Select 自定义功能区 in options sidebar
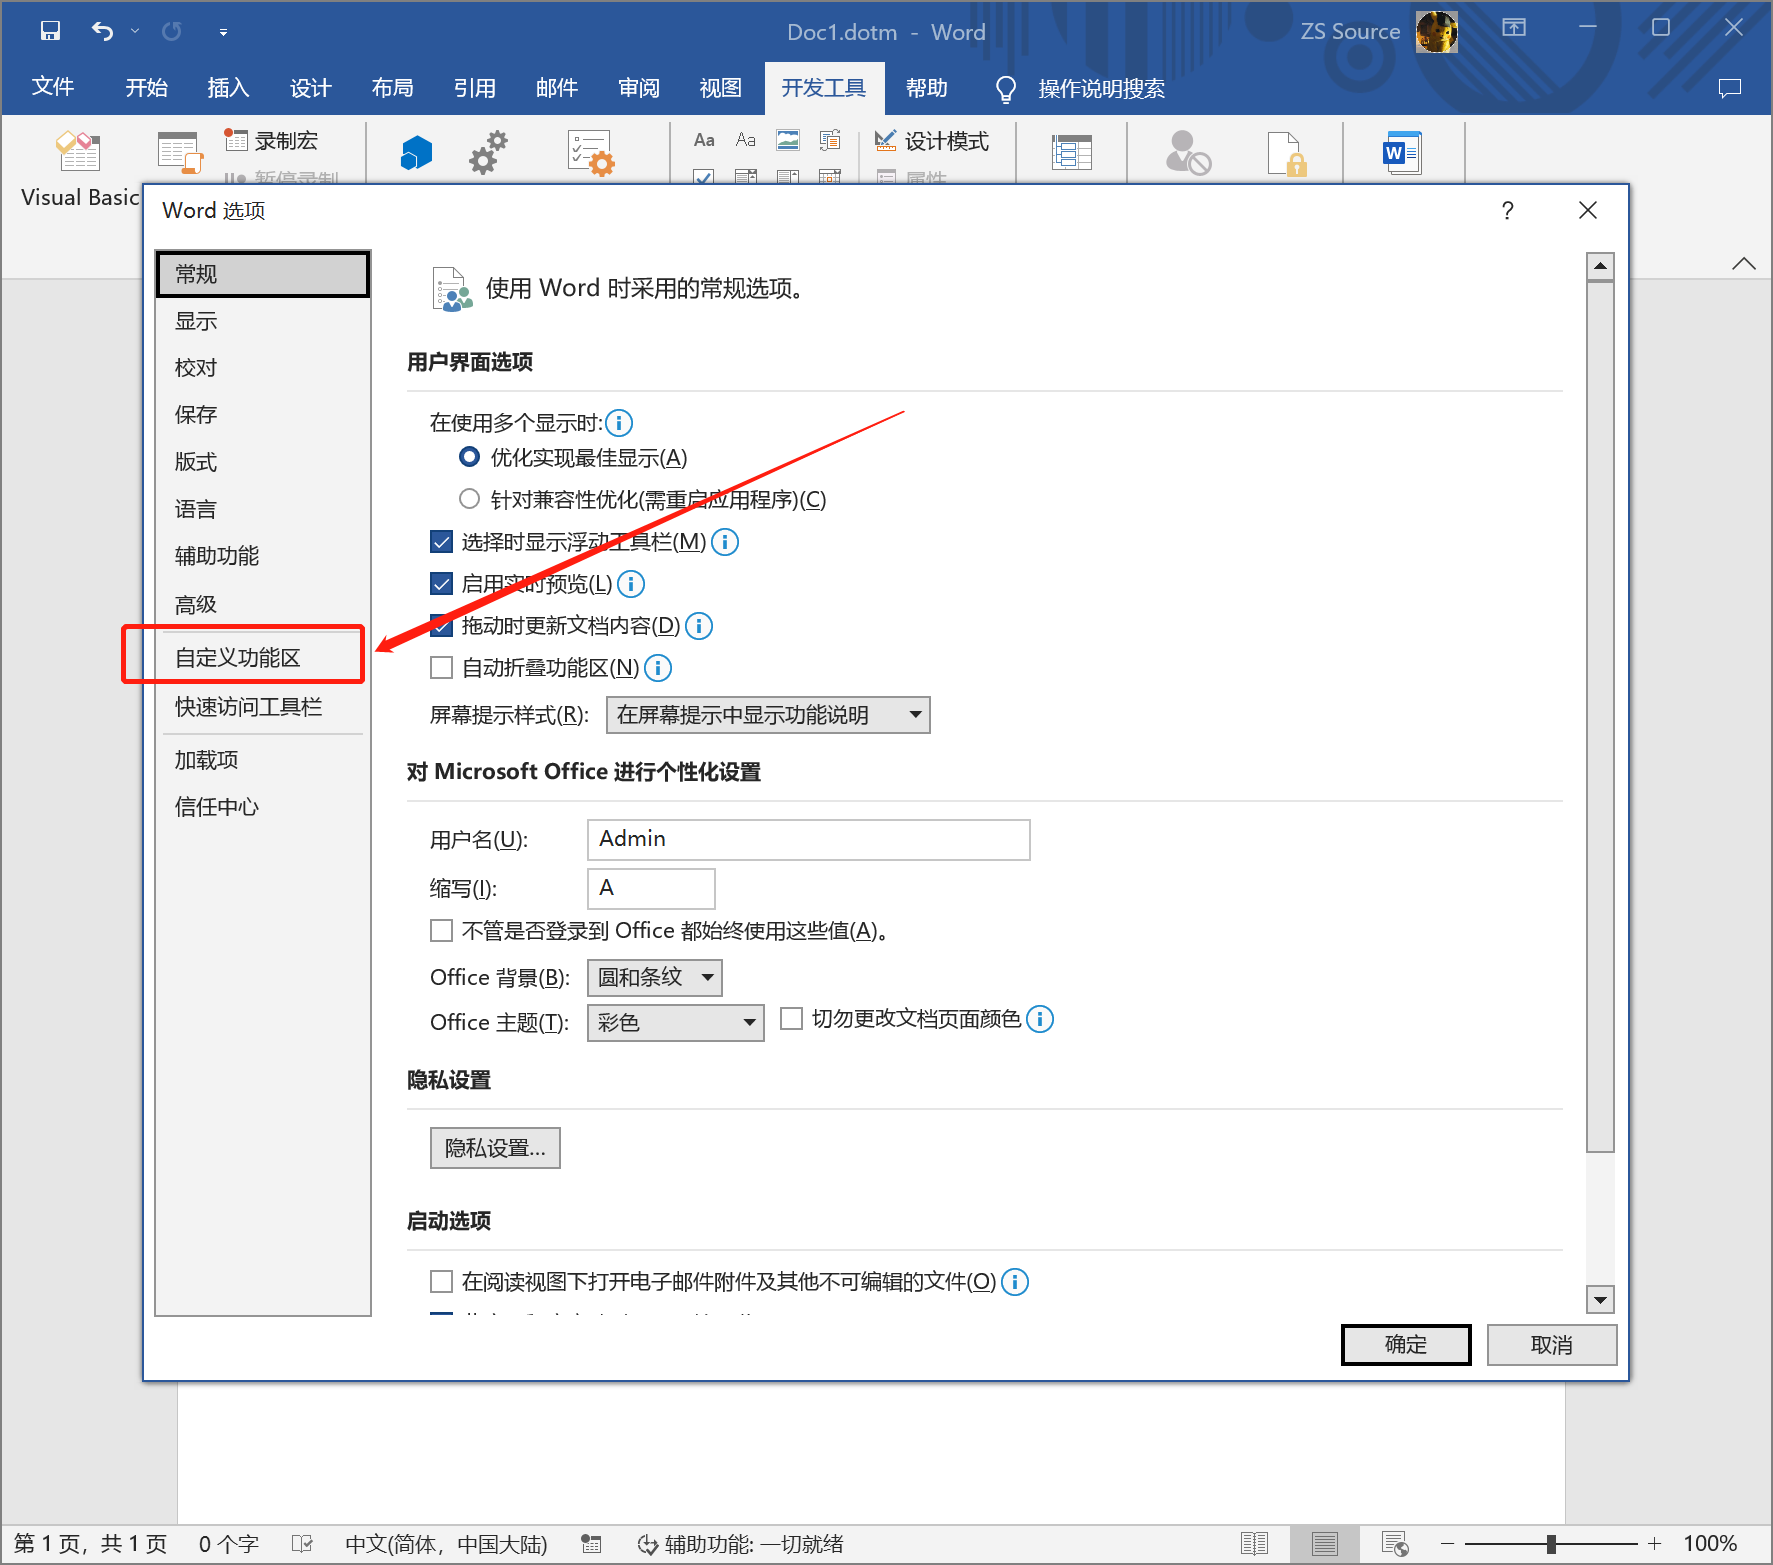Screen dimensions: 1773x1565 (238, 658)
